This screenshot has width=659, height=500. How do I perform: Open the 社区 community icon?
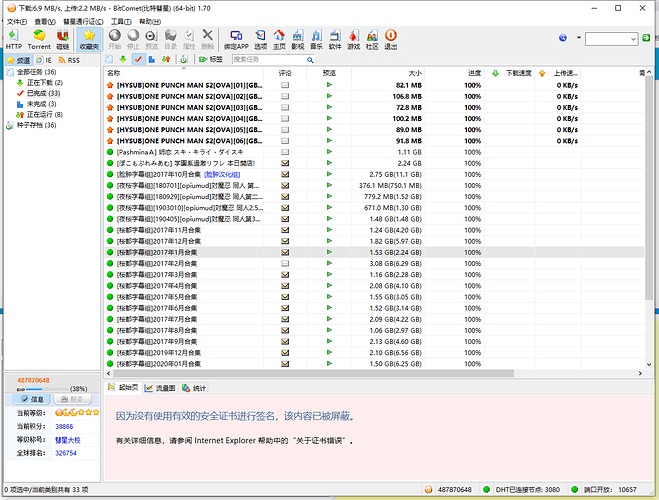372,39
